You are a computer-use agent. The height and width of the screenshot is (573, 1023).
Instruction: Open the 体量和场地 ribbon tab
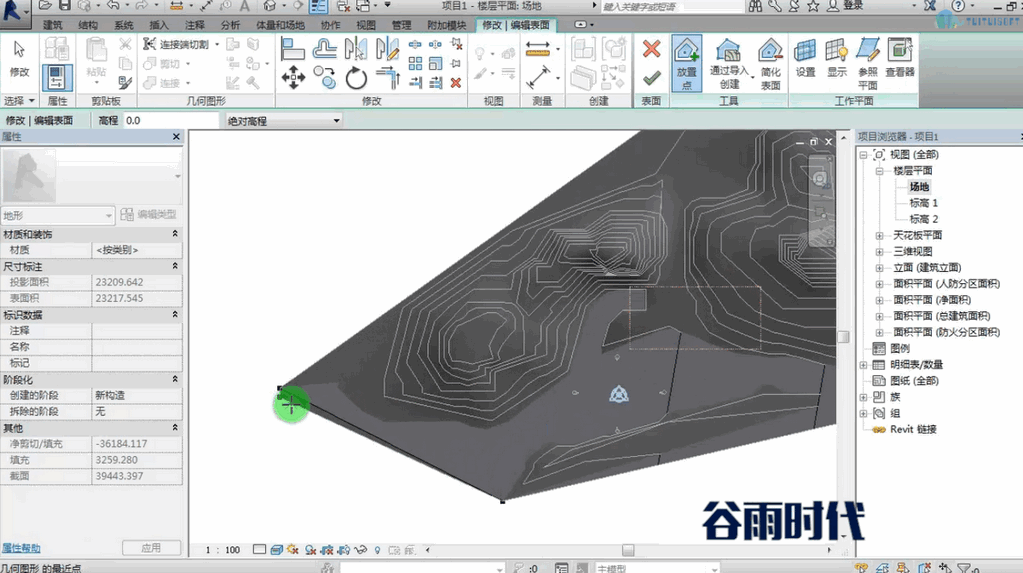pyautogui.click(x=280, y=25)
